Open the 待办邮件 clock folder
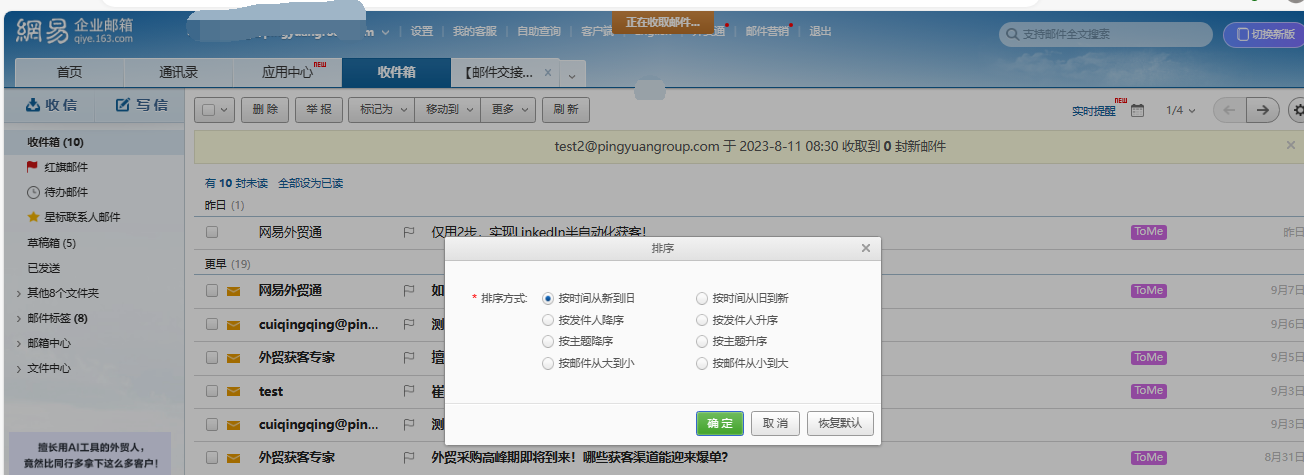 pos(65,192)
